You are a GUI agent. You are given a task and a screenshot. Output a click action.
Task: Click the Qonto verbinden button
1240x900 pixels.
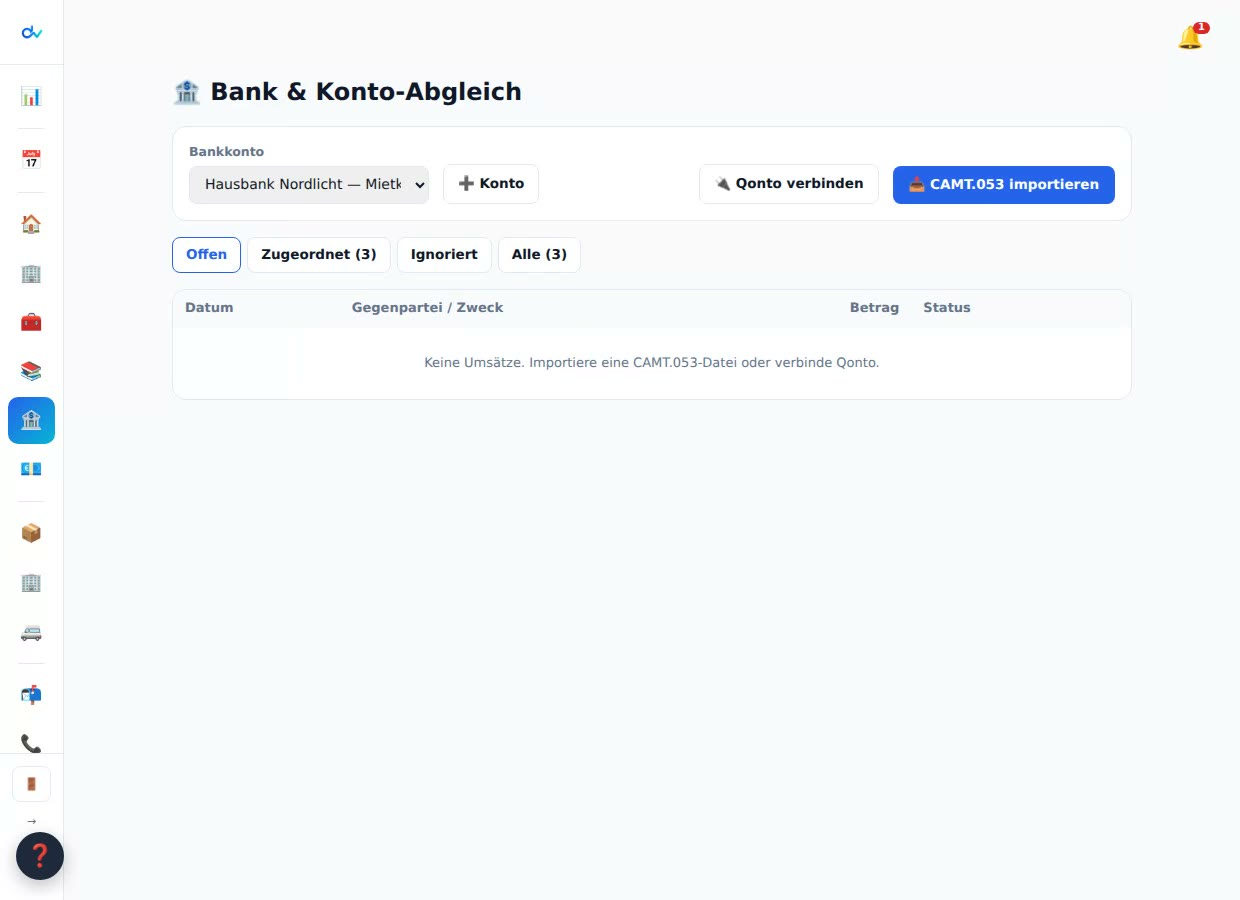pos(789,184)
